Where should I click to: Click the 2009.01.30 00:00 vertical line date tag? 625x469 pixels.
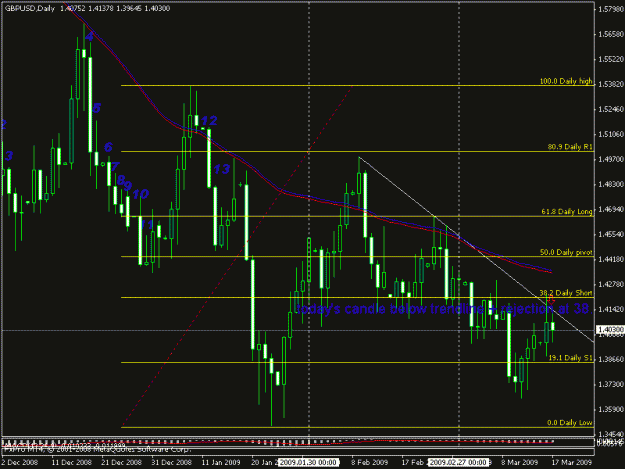tap(308, 462)
